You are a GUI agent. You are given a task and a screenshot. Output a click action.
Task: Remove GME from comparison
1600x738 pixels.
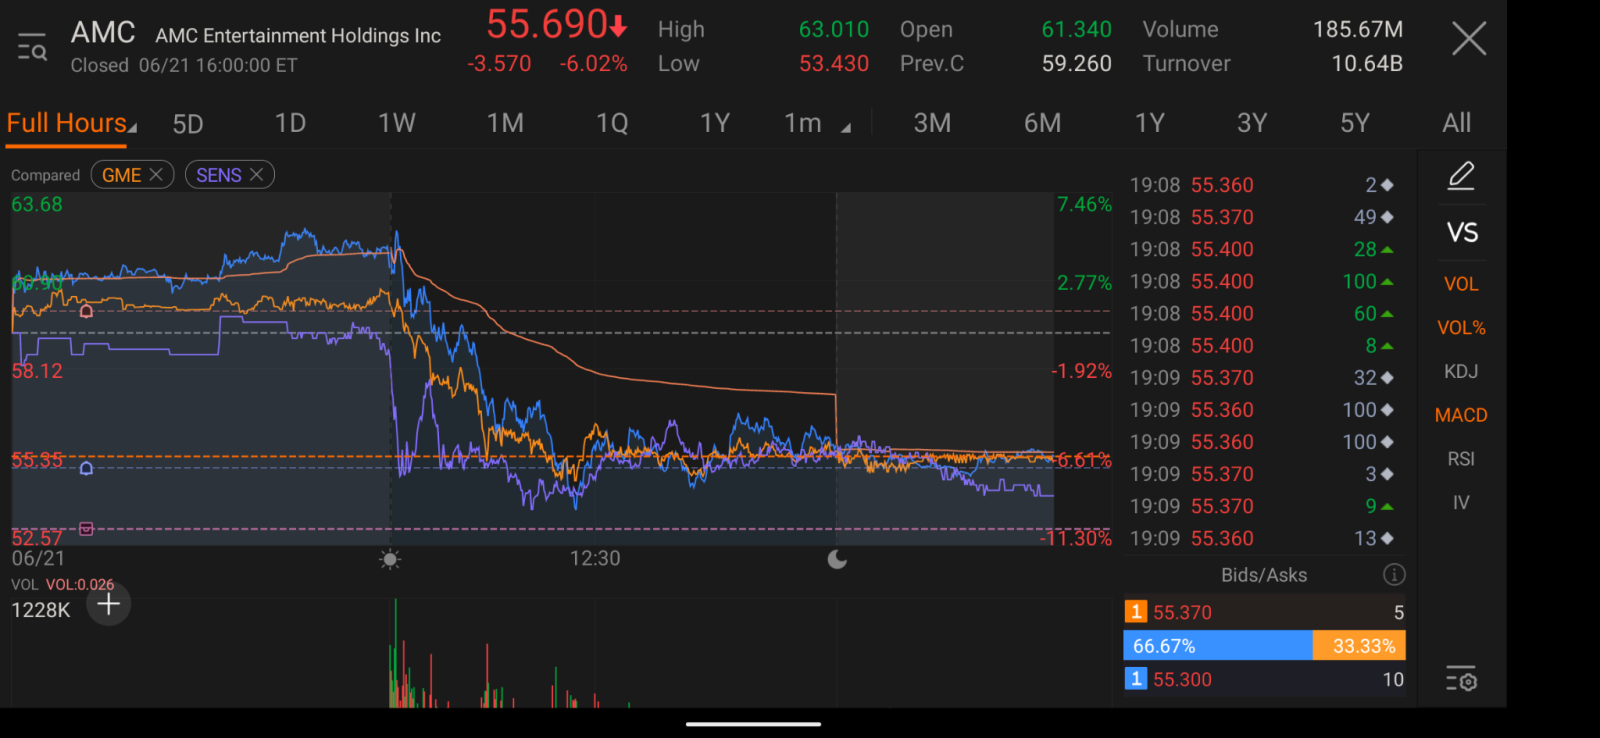click(156, 175)
